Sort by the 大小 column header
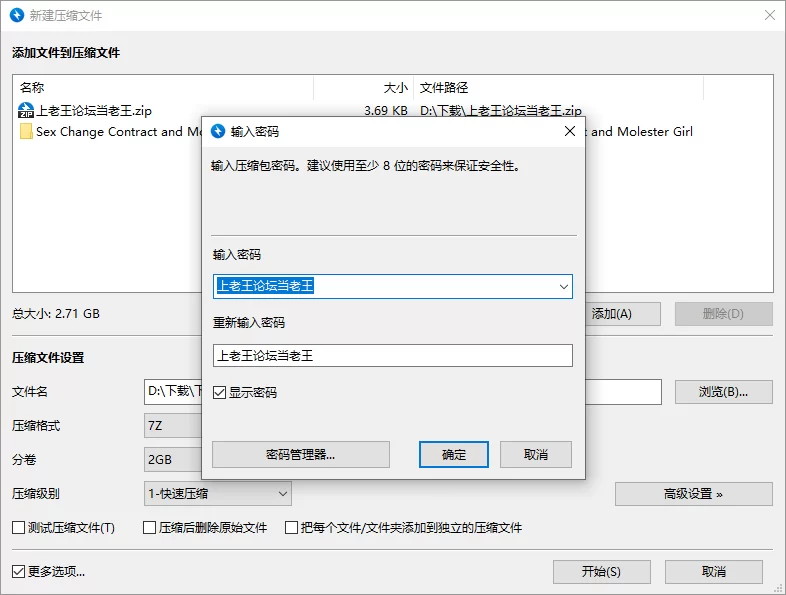The width and height of the screenshot is (786, 595). [x=363, y=88]
